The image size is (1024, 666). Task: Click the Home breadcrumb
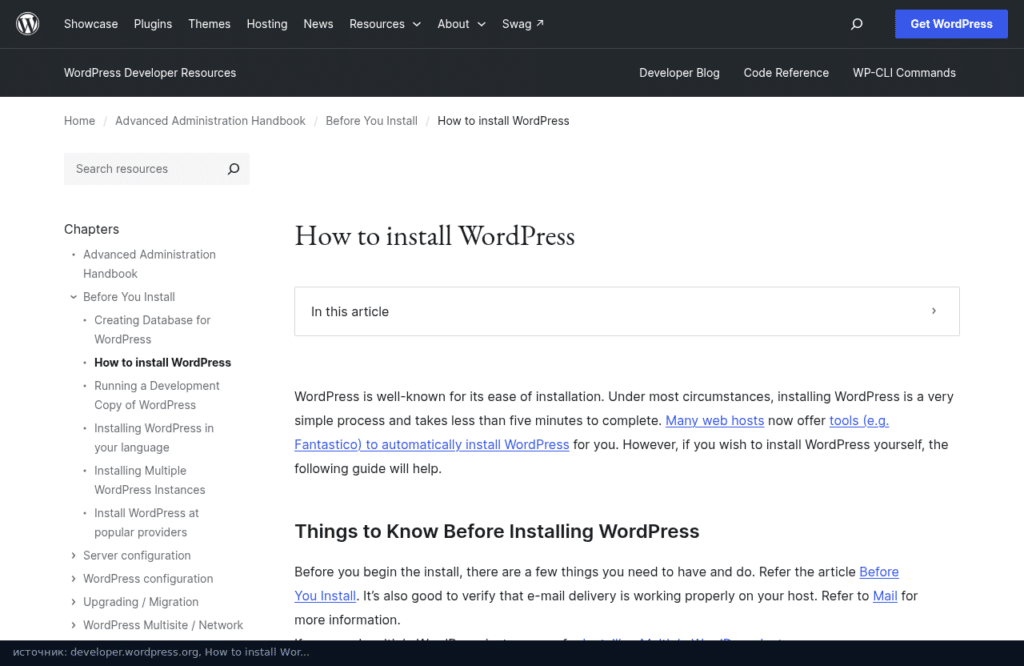coord(79,121)
